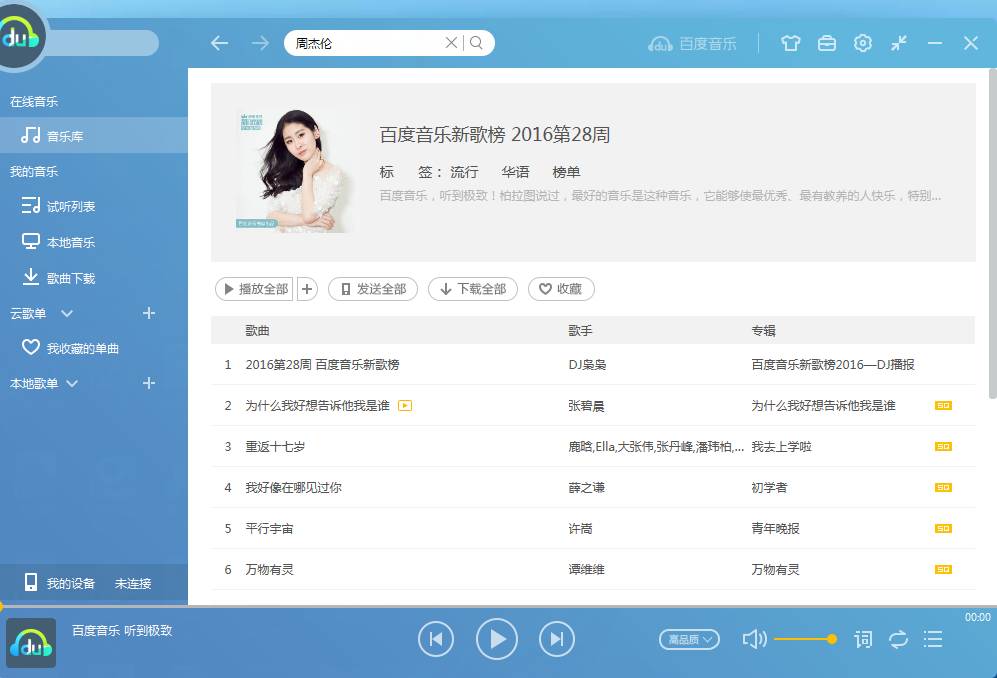Skip to next track

pos(557,639)
